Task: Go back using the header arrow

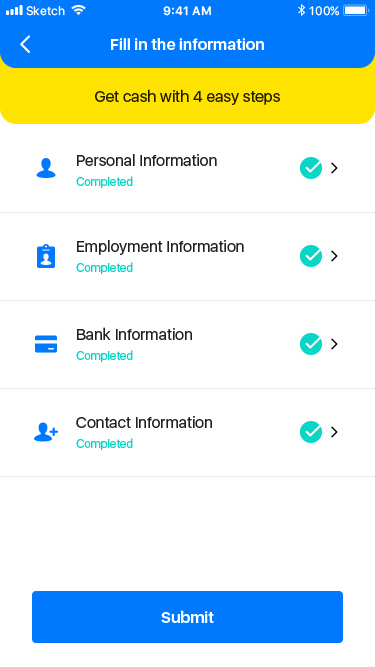Action: click(25, 44)
